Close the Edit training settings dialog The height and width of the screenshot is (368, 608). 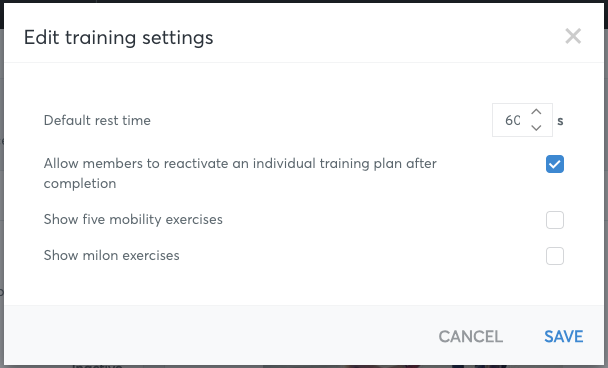573,36
